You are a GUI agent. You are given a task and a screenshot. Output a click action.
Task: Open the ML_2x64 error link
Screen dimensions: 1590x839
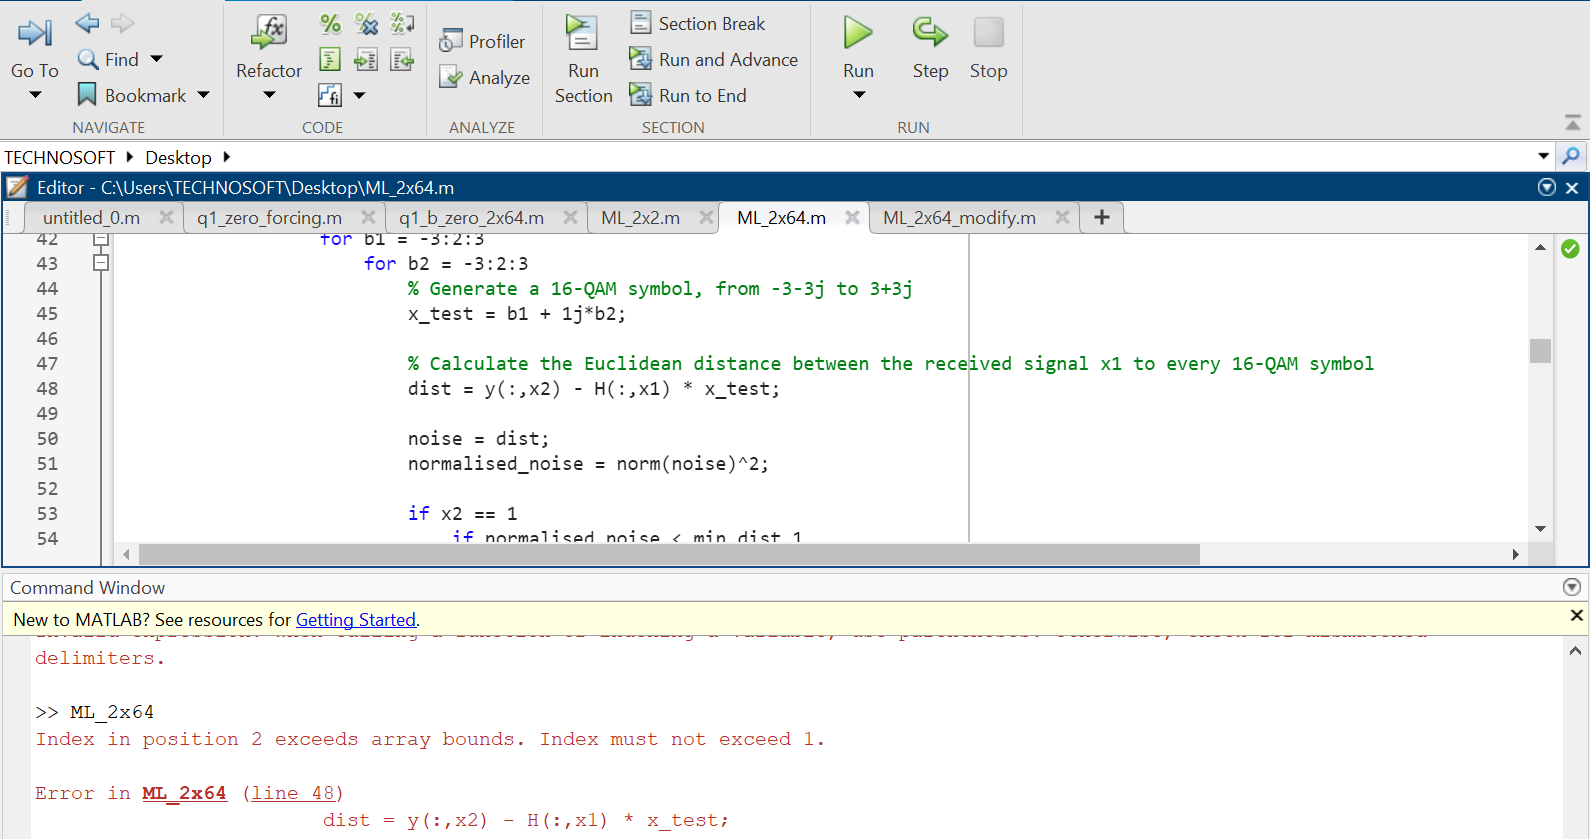[184, 793]
